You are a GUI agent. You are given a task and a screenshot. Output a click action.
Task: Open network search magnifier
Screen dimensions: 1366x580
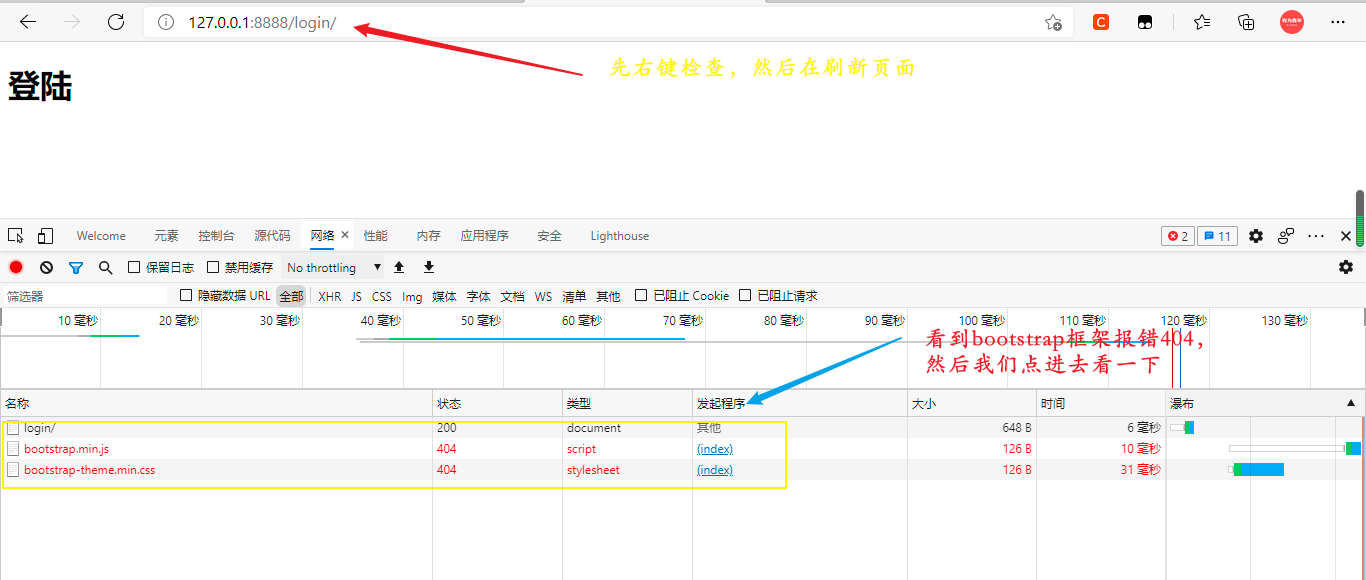105,267
